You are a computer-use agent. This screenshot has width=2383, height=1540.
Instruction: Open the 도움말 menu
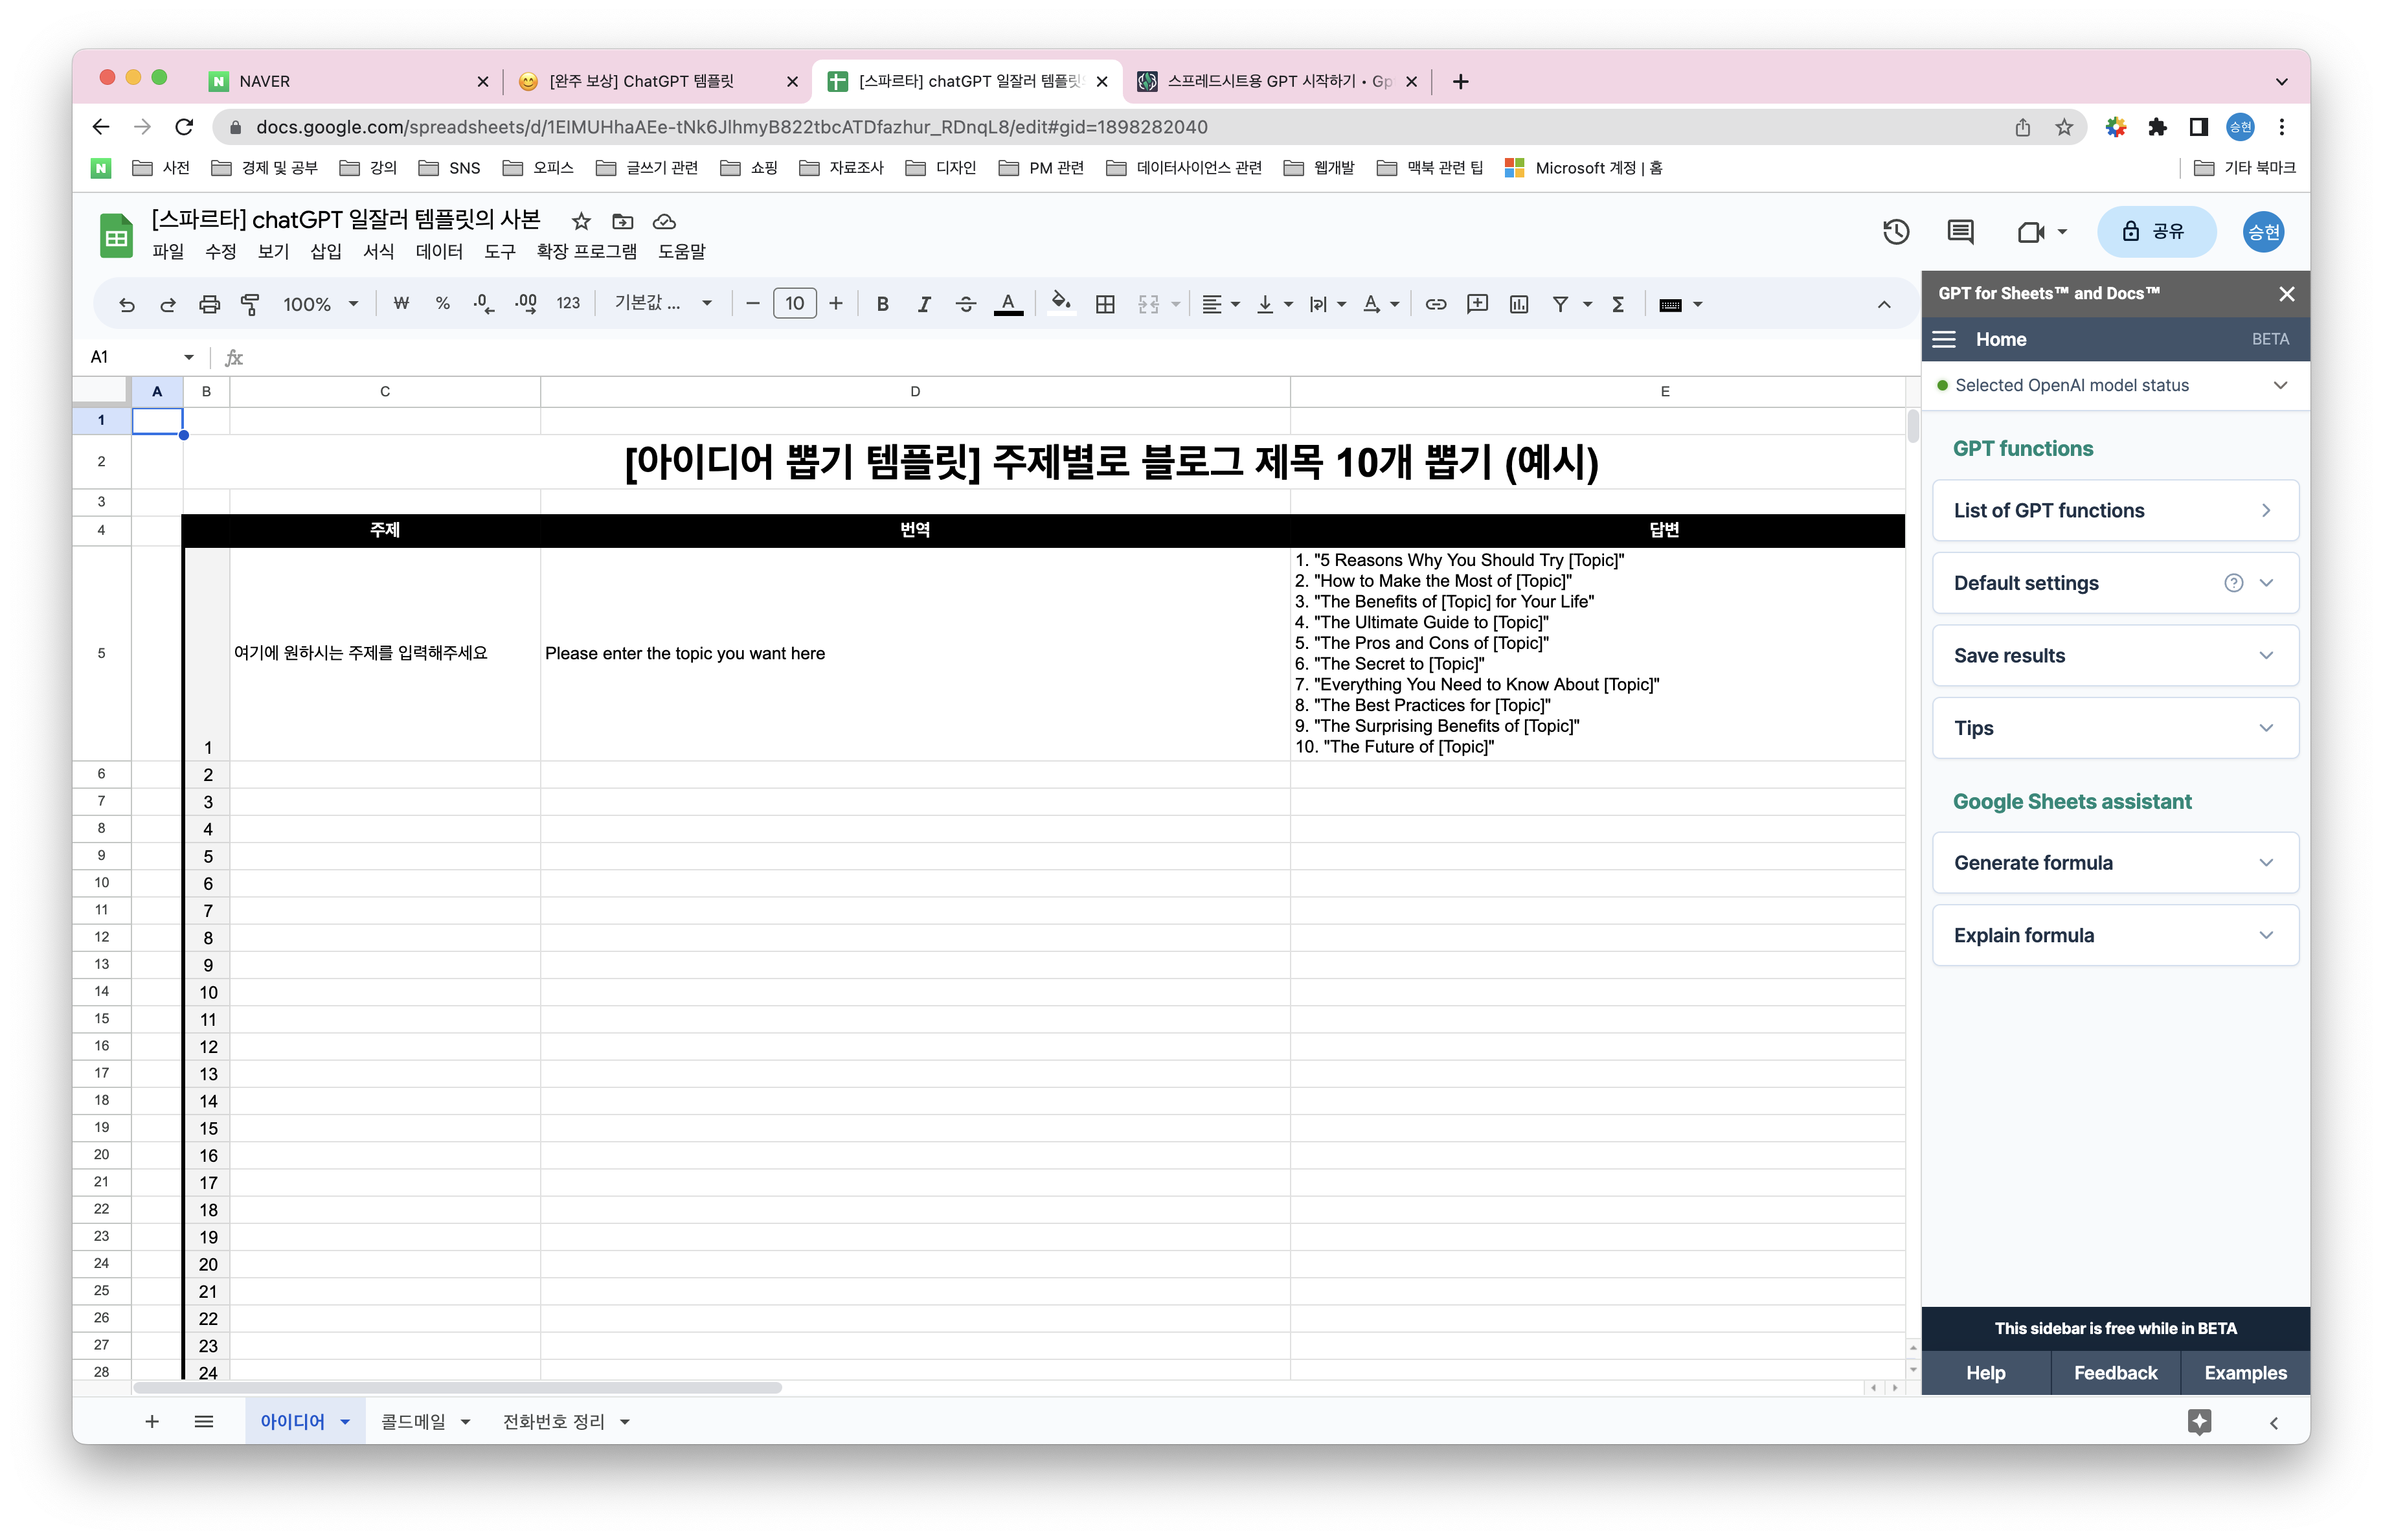681,251
